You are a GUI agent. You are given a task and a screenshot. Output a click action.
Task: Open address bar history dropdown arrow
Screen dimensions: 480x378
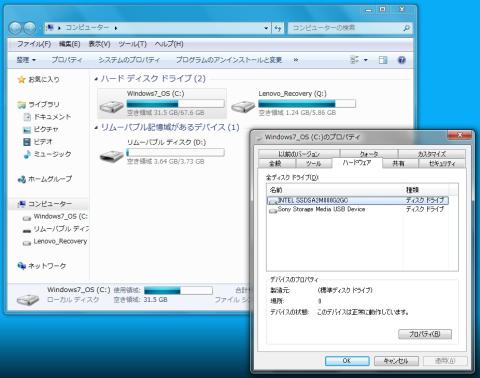click(x=266, y=28)
